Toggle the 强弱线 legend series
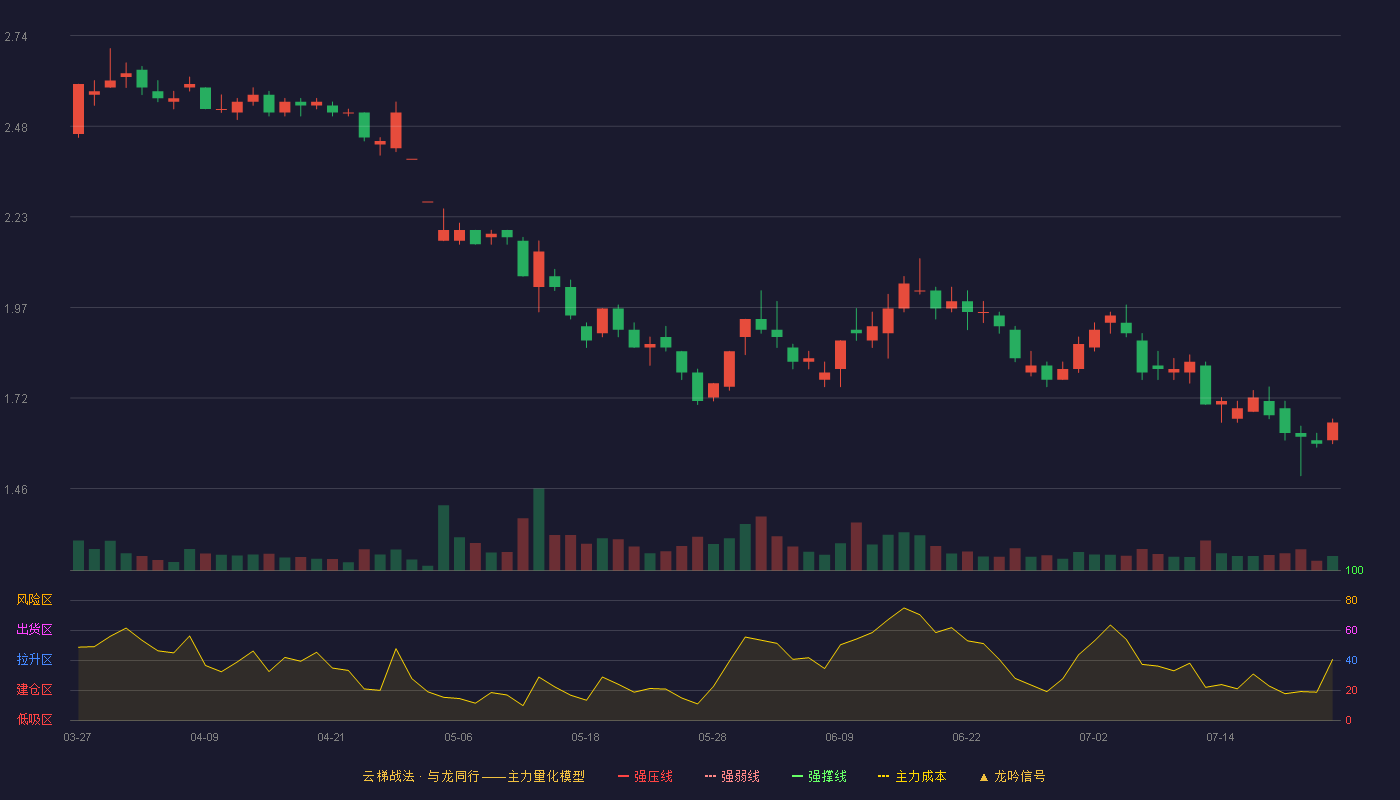Image resolution: width=1400 pixels, height=800 pixels. pyautogui.click(x=732, y=776)
